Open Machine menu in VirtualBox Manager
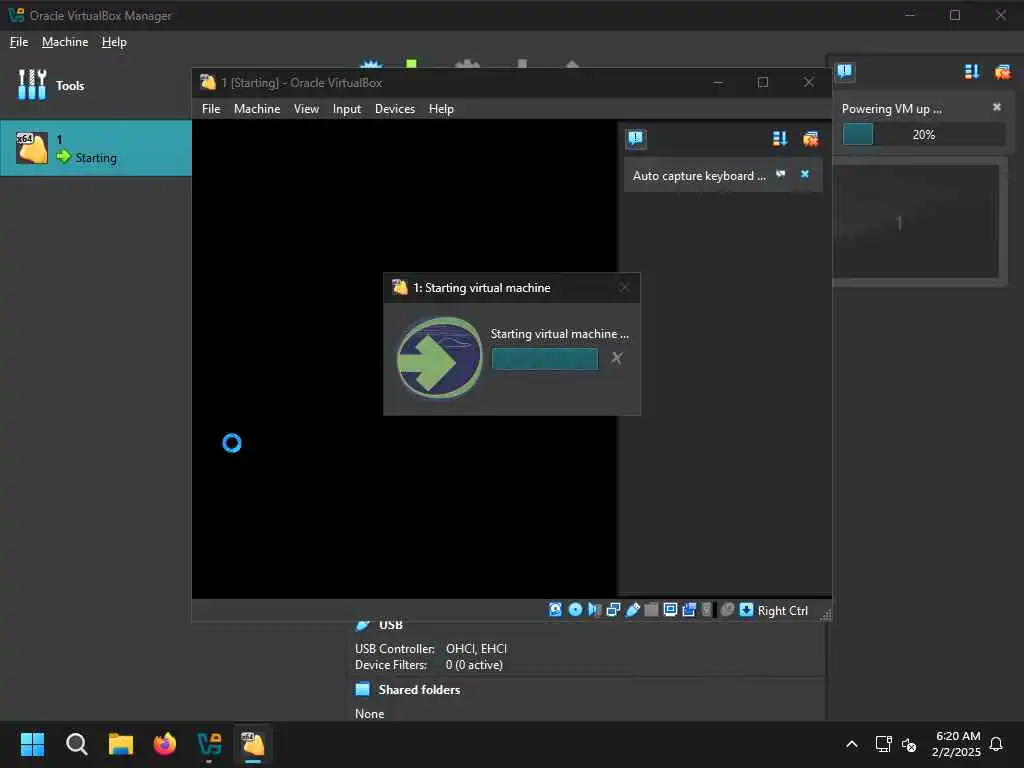The image size is (1024, 768). point(65,42)
